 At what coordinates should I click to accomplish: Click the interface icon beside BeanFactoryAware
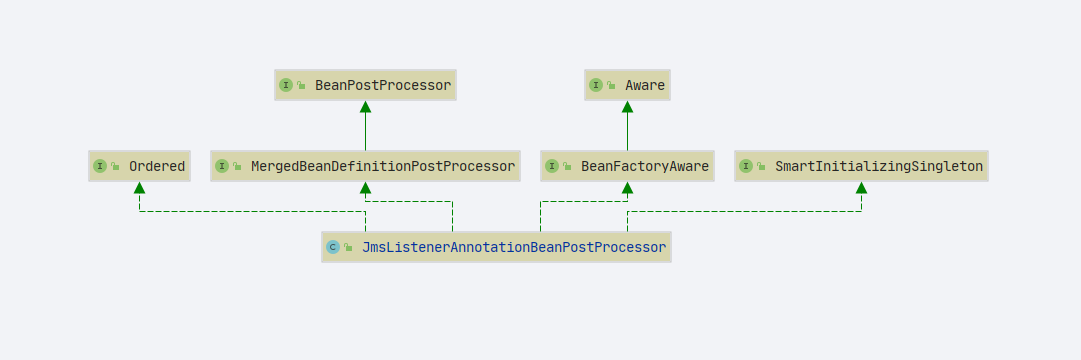[x=552, y=166]
